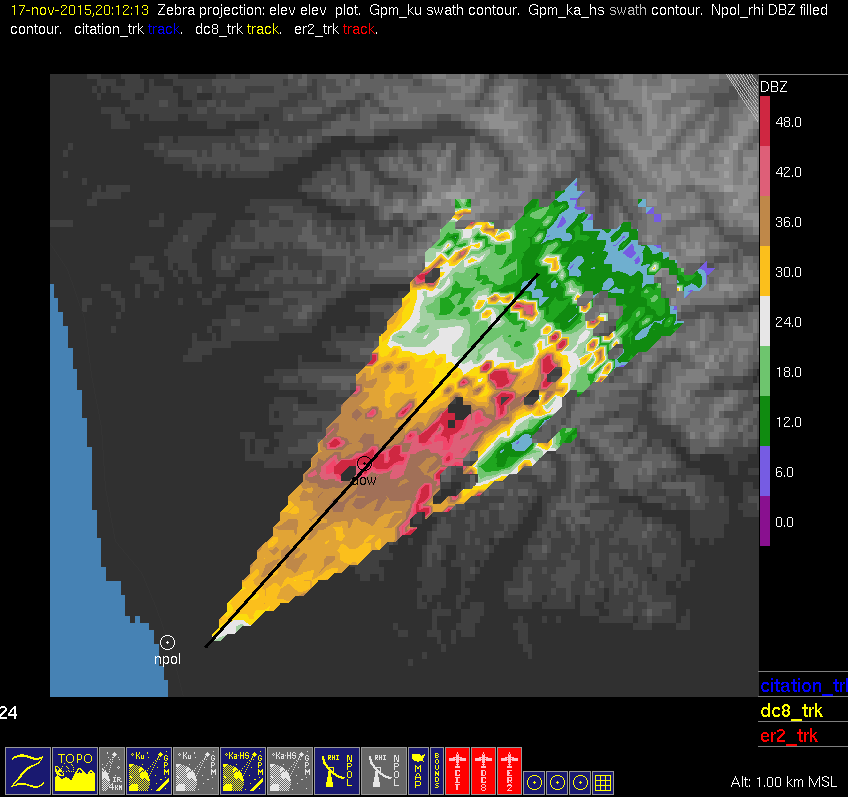Click the dow radar site marker
Screen dimensions: 848x797
coord(364,463)
